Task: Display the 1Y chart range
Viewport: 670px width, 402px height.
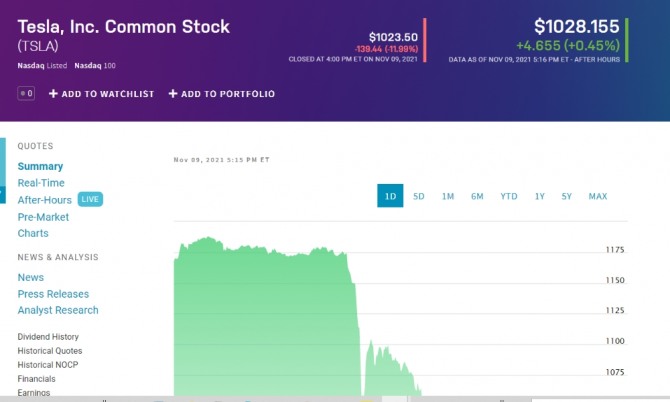Action: pyautogui.click(x=540, y=196)
